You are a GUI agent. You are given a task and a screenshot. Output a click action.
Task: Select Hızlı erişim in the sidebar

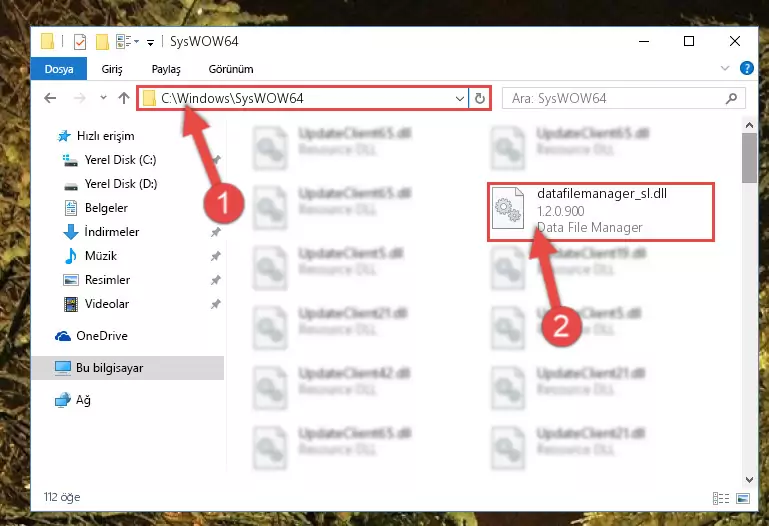(x=105, y=136)
